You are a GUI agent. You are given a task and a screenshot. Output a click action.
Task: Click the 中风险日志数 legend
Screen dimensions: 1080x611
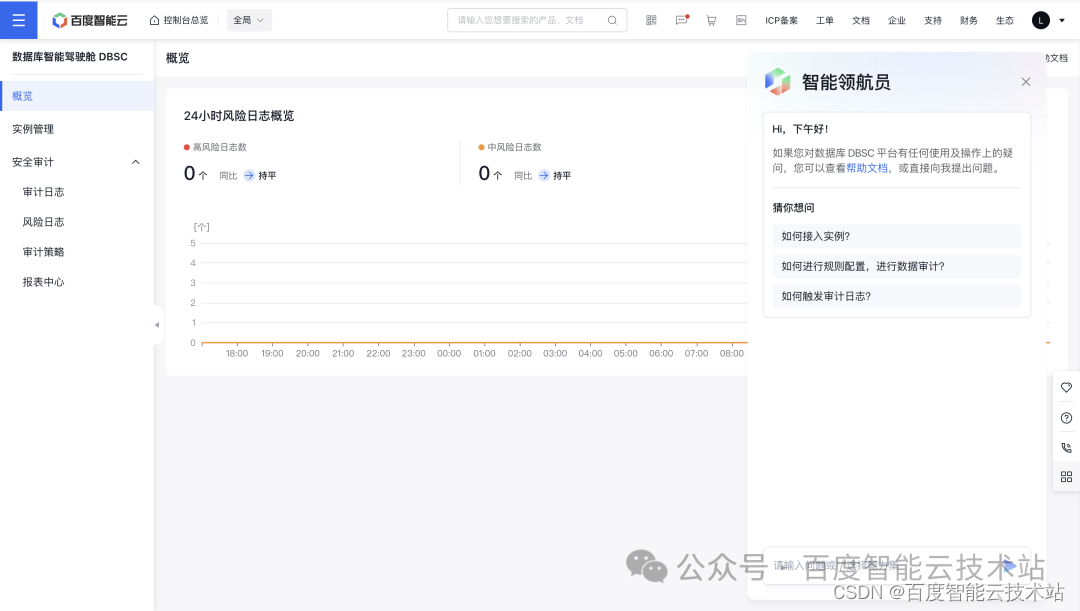[x=510, y=147]
